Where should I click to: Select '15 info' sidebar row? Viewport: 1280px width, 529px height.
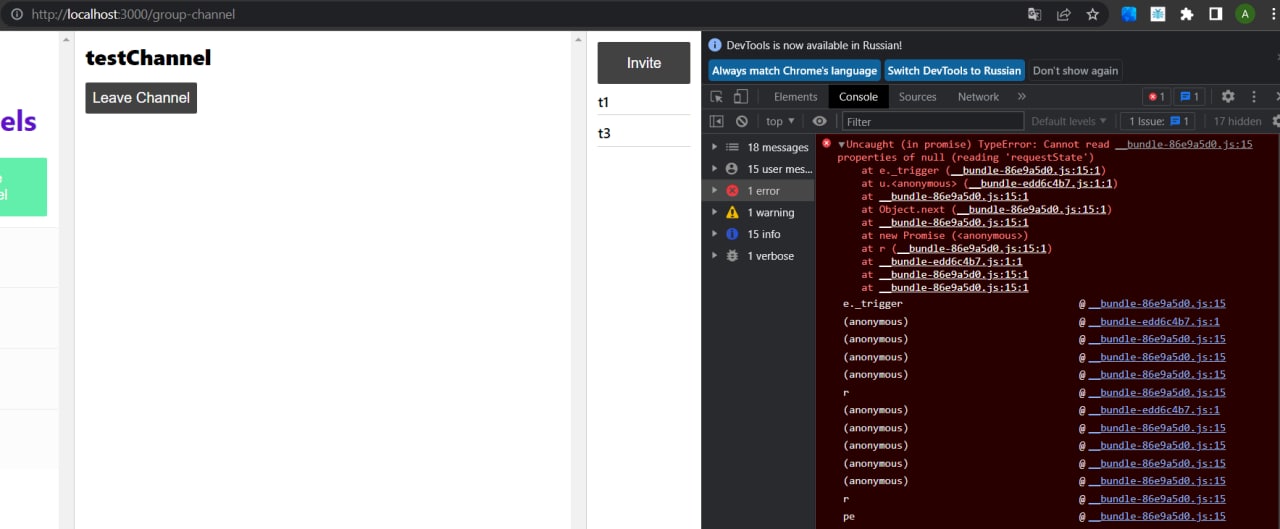click(759, 234)
